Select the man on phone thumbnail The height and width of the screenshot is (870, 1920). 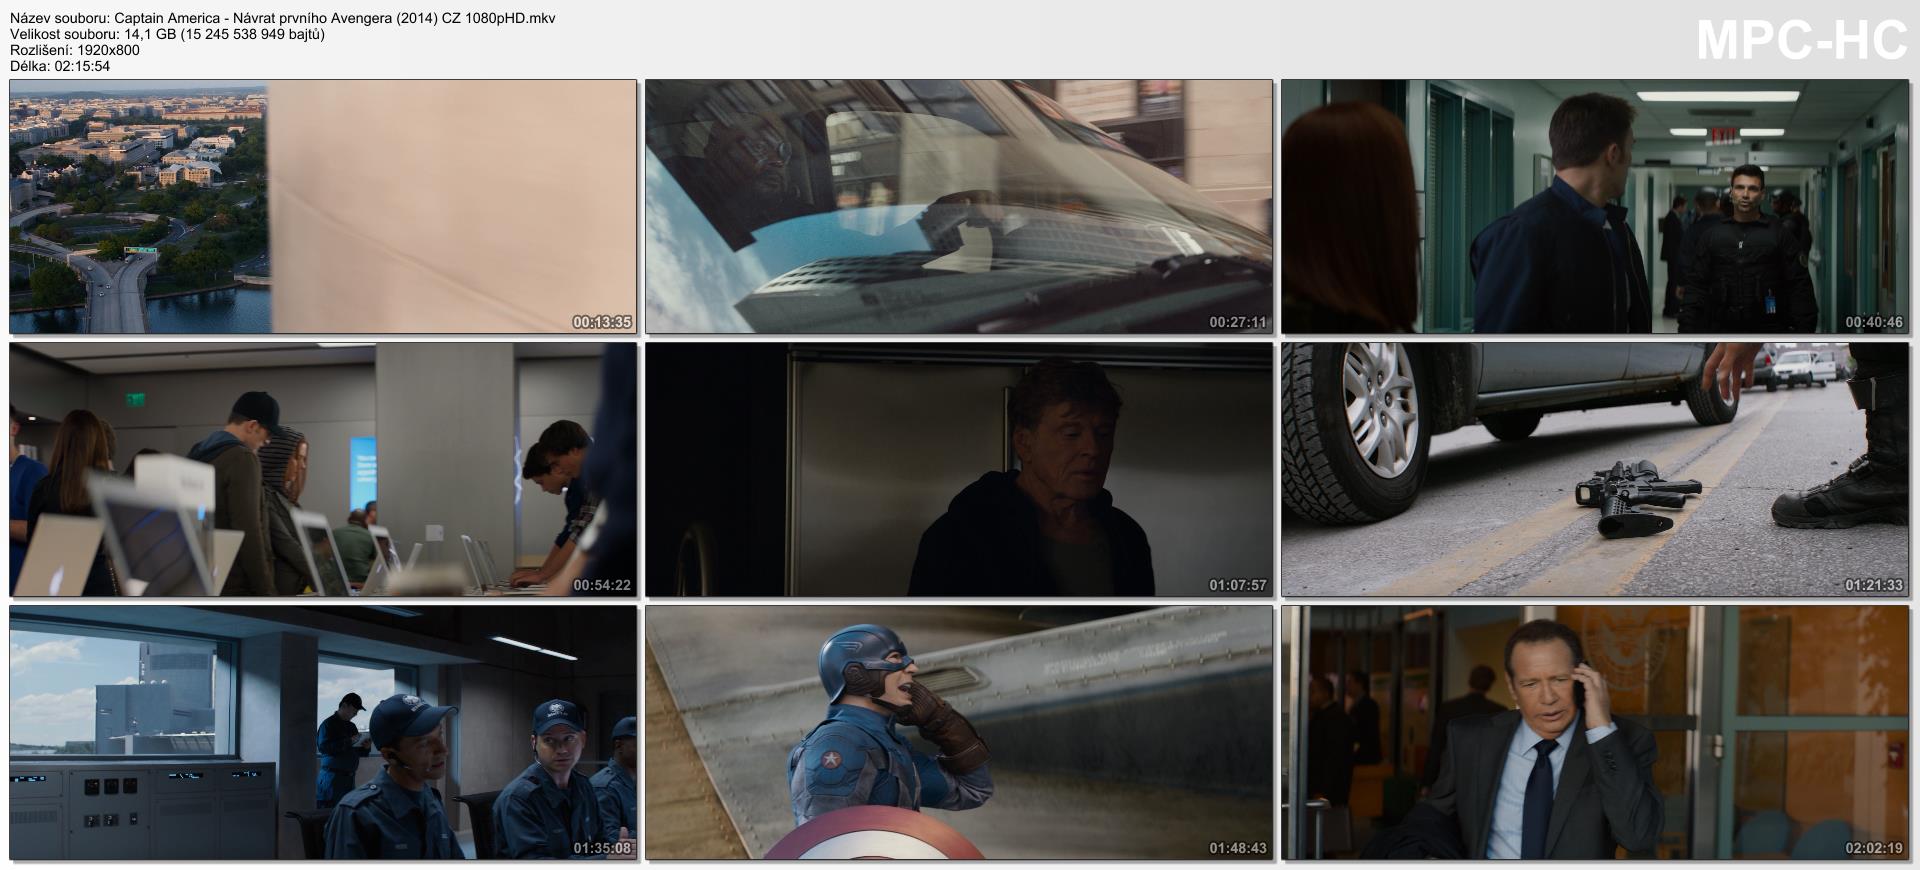(1595, 732)
